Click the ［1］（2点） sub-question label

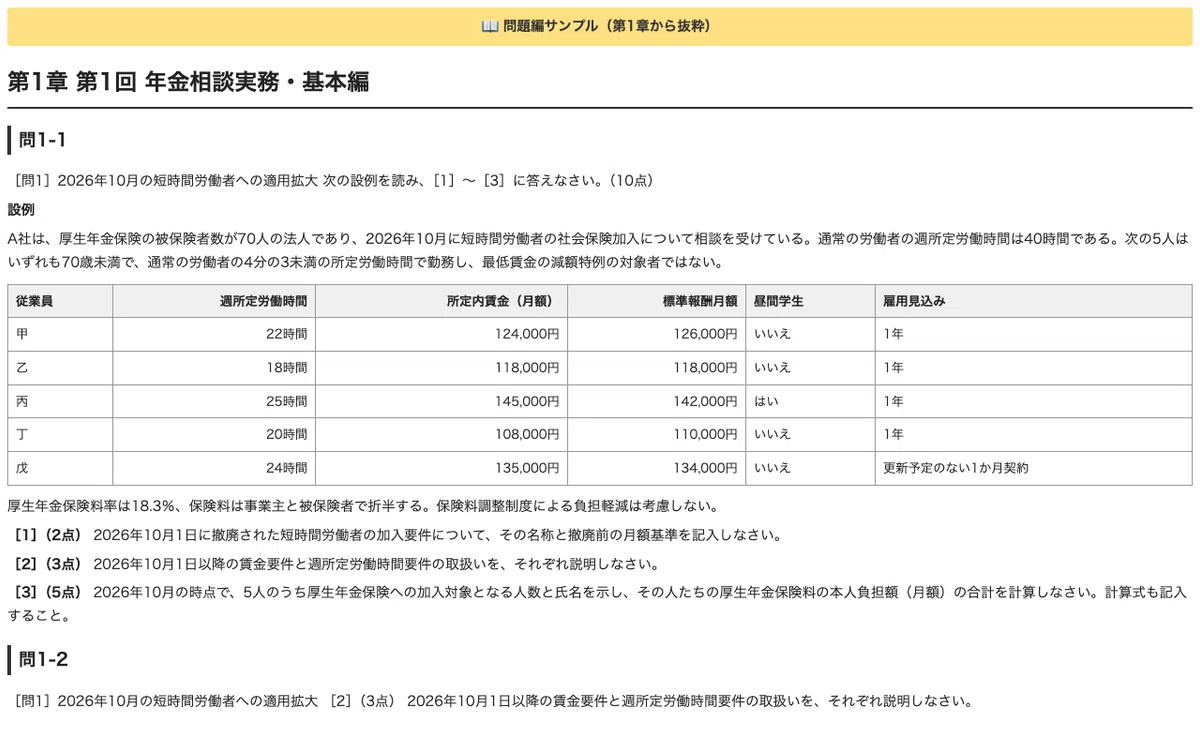tap(49, 535)
